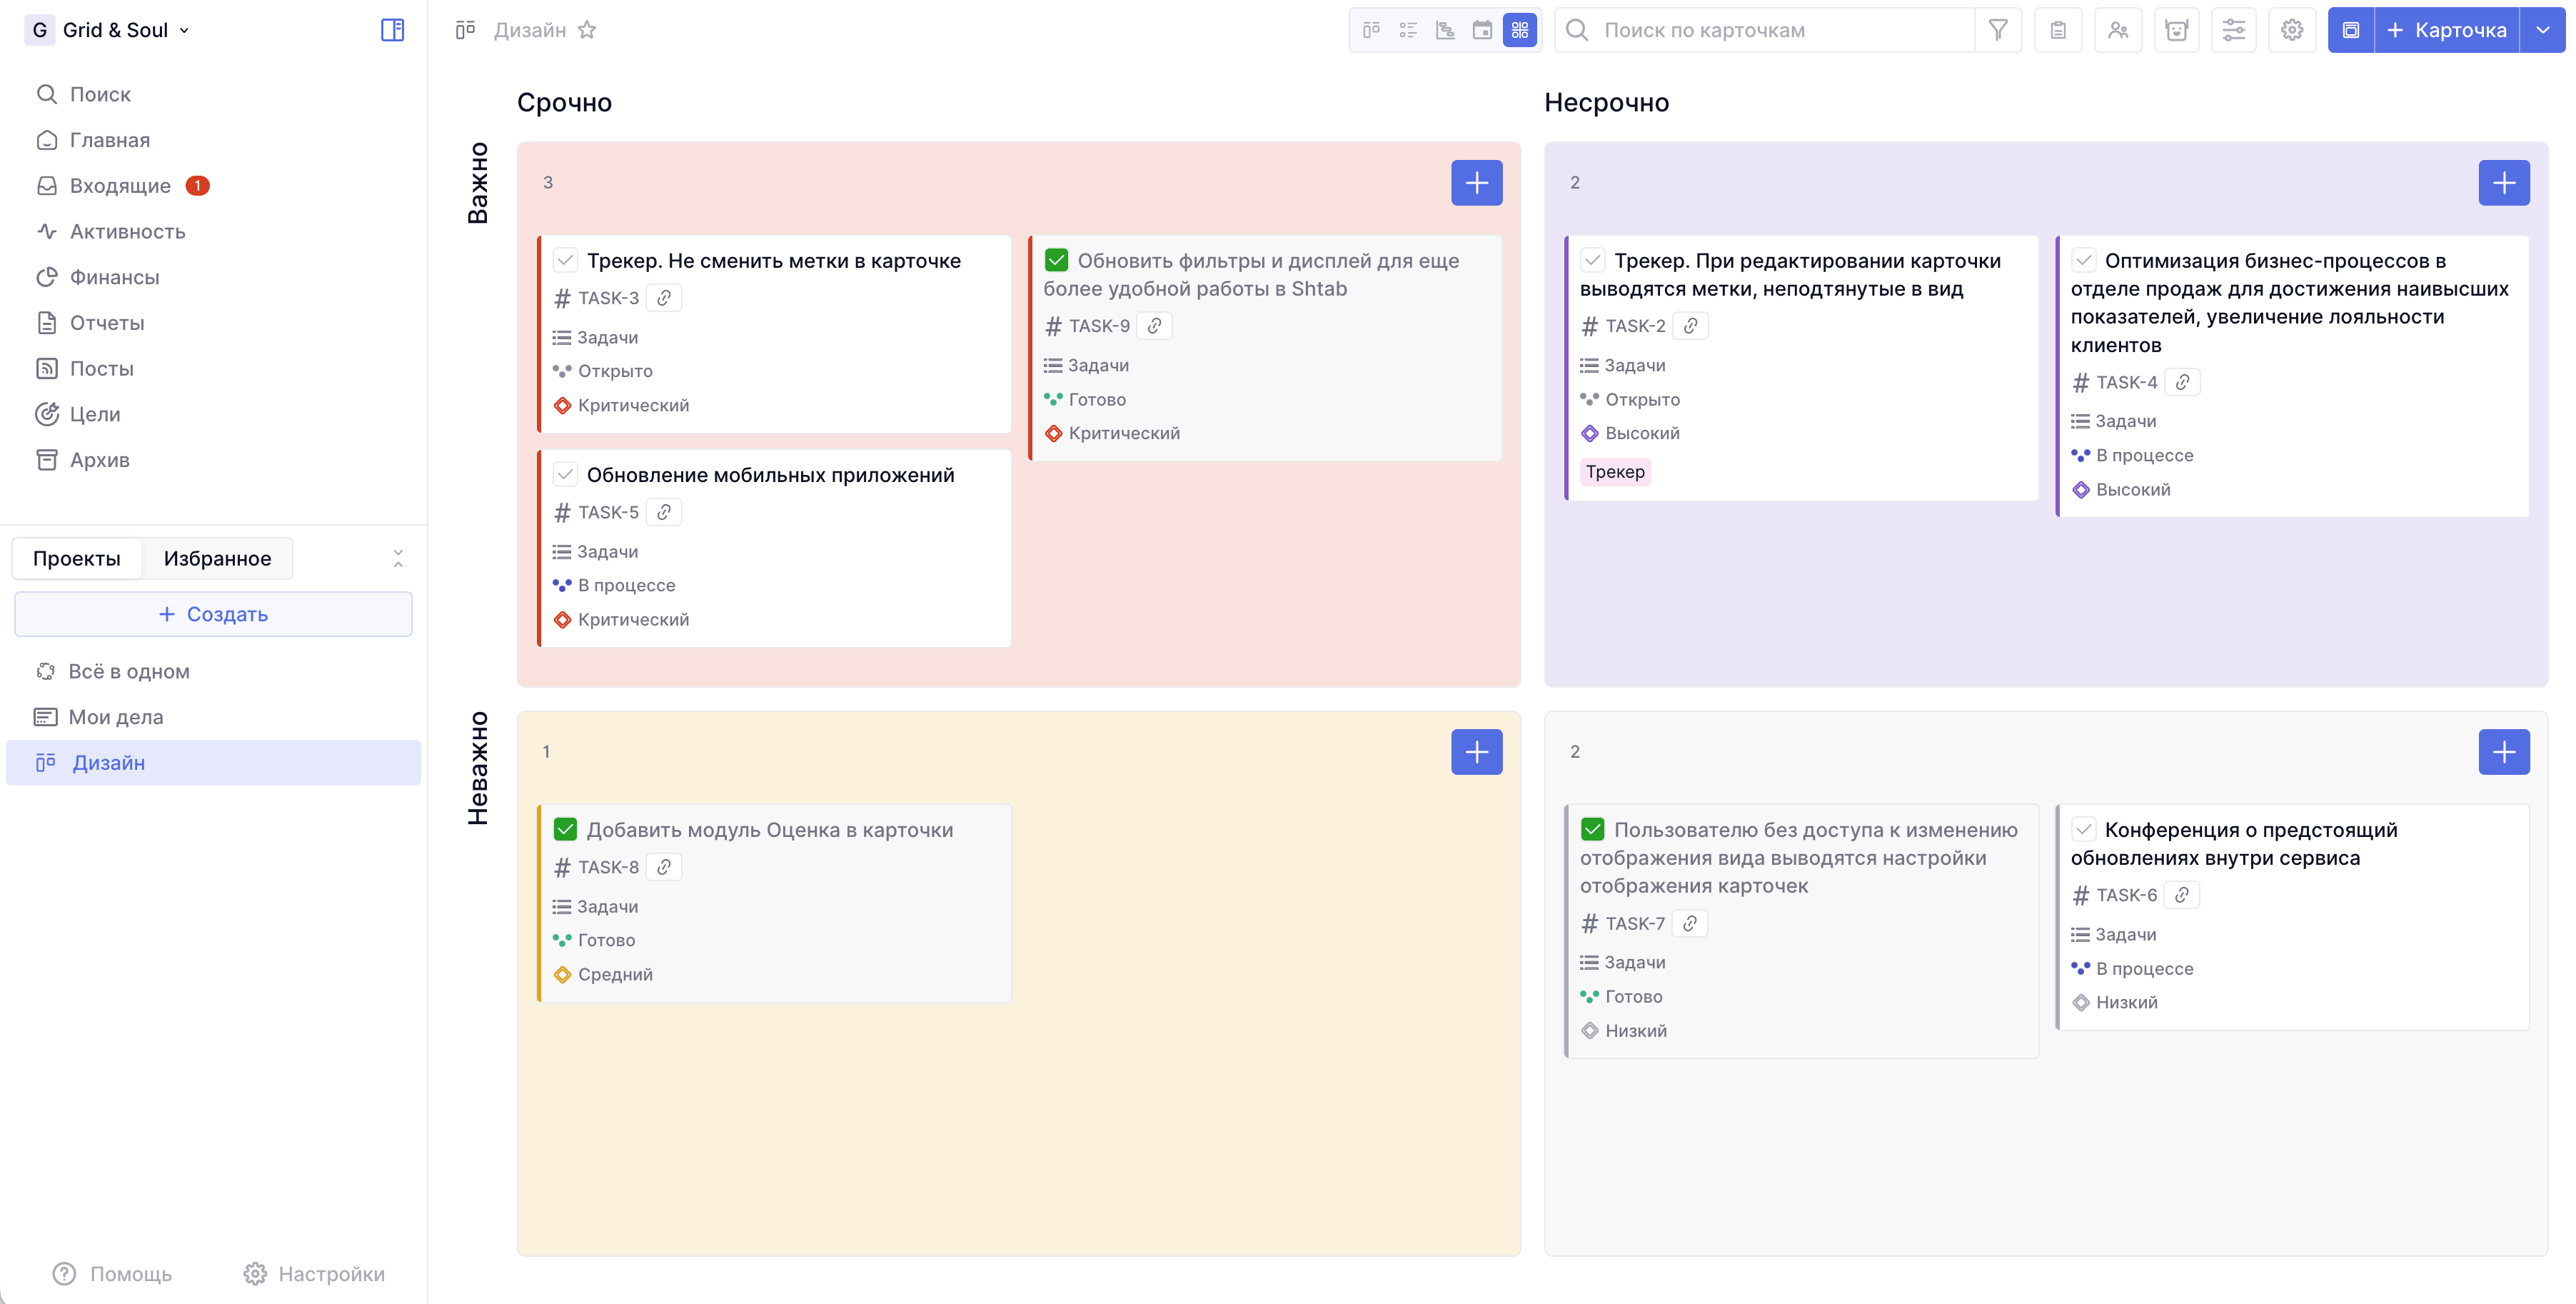Uncheck 'Пользователю без доступа' card
The image size is (2576, 1304).
[1592, 830]
